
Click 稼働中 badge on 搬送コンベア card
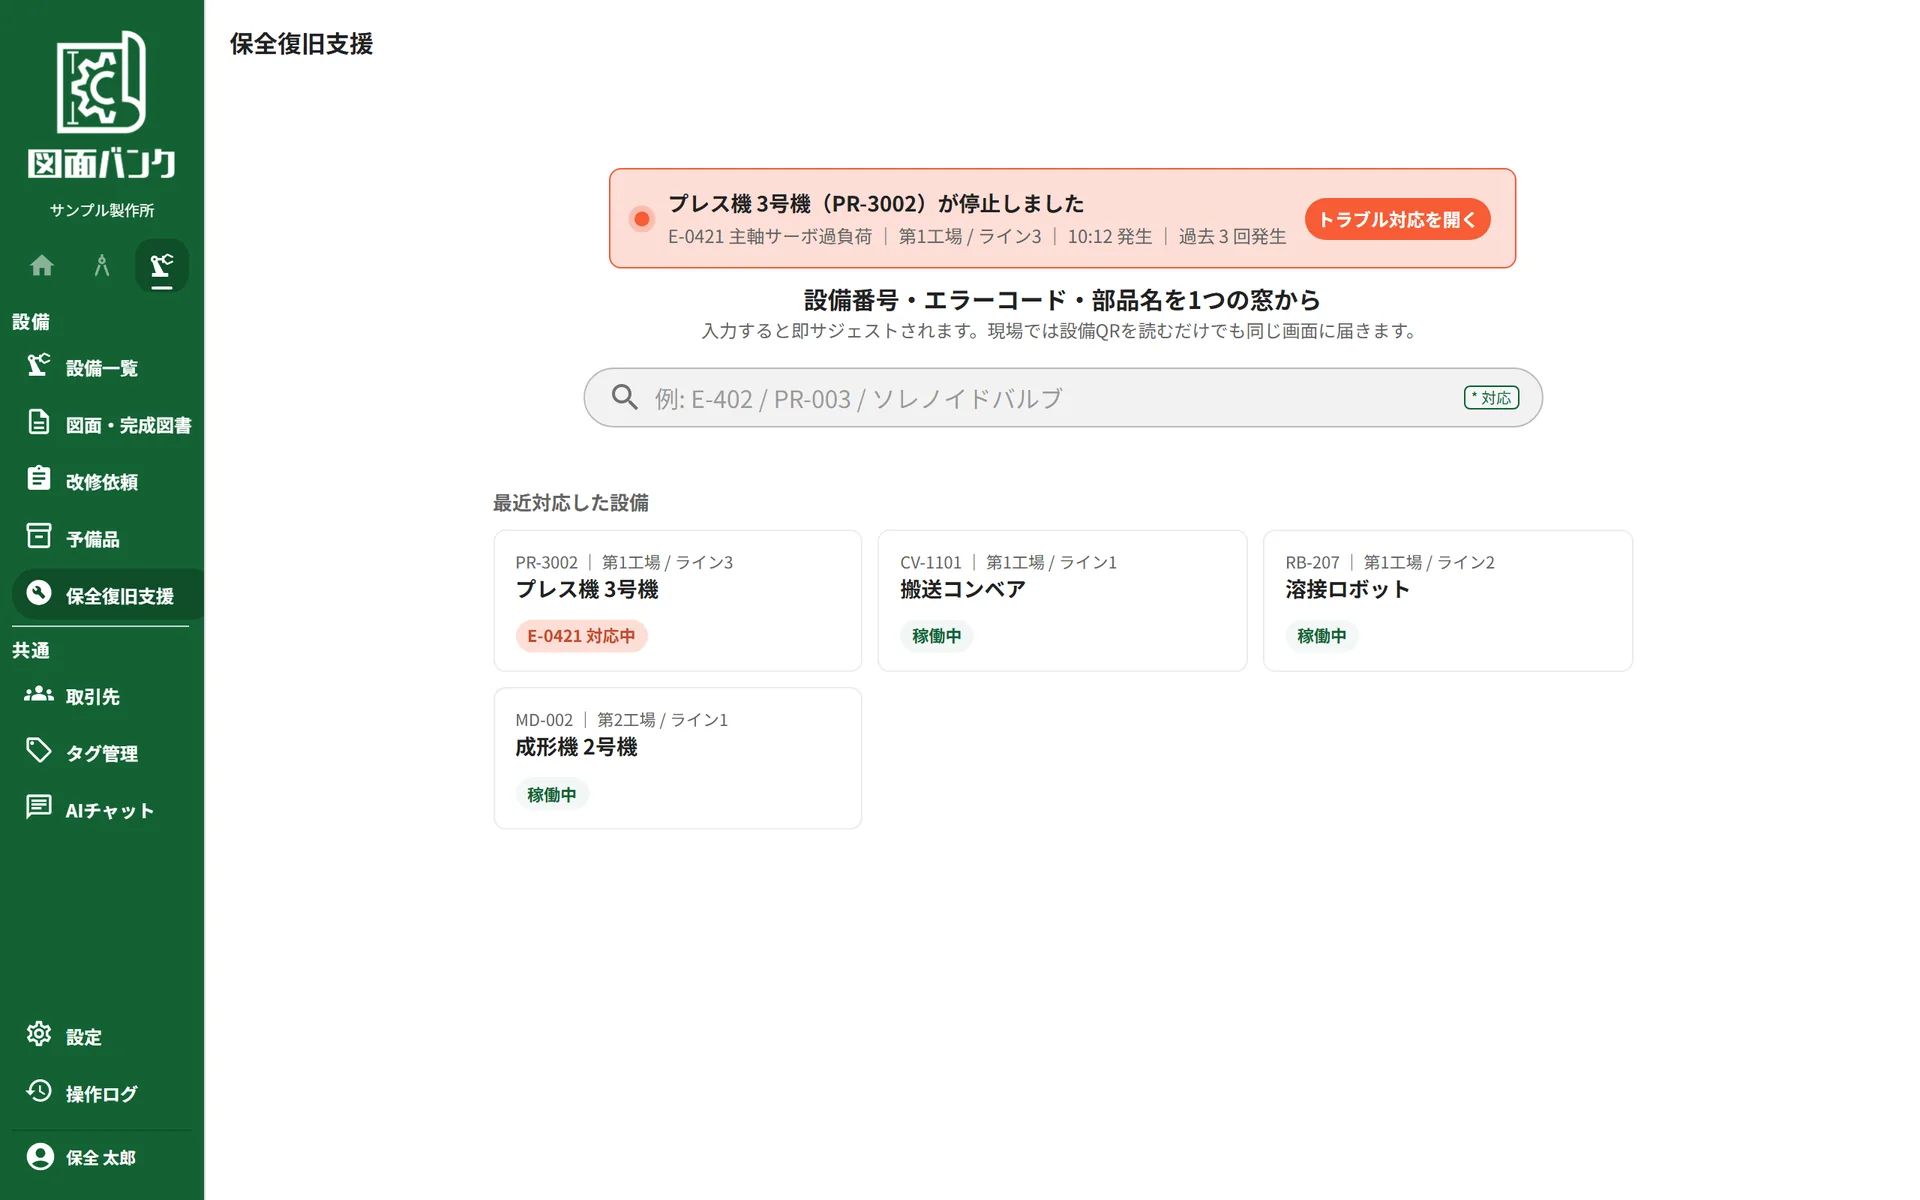(x=936, y=636)
